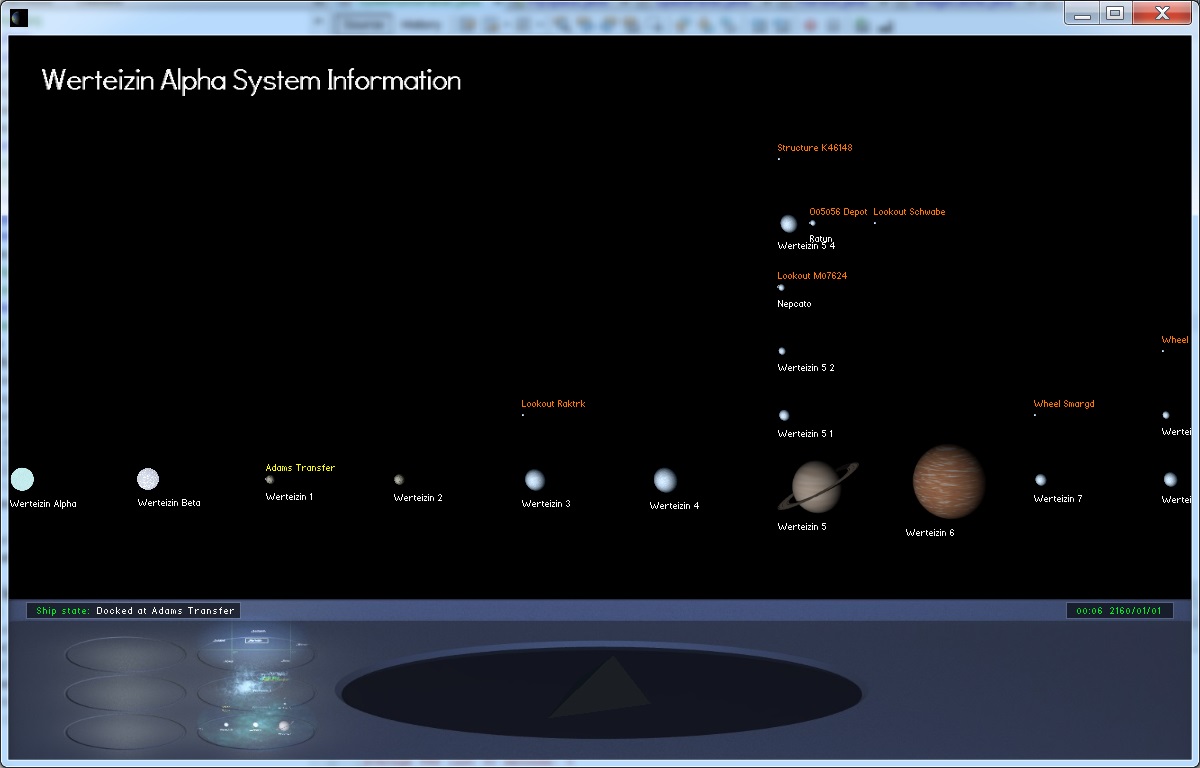Image resolution: width=1200 pixels, height=768 pixels.
Task: Click the small Werteizin 2 planet
Action: pos(399,480)
